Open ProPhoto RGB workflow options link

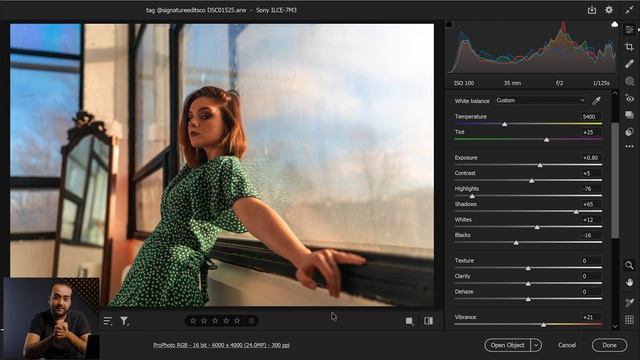221,345
